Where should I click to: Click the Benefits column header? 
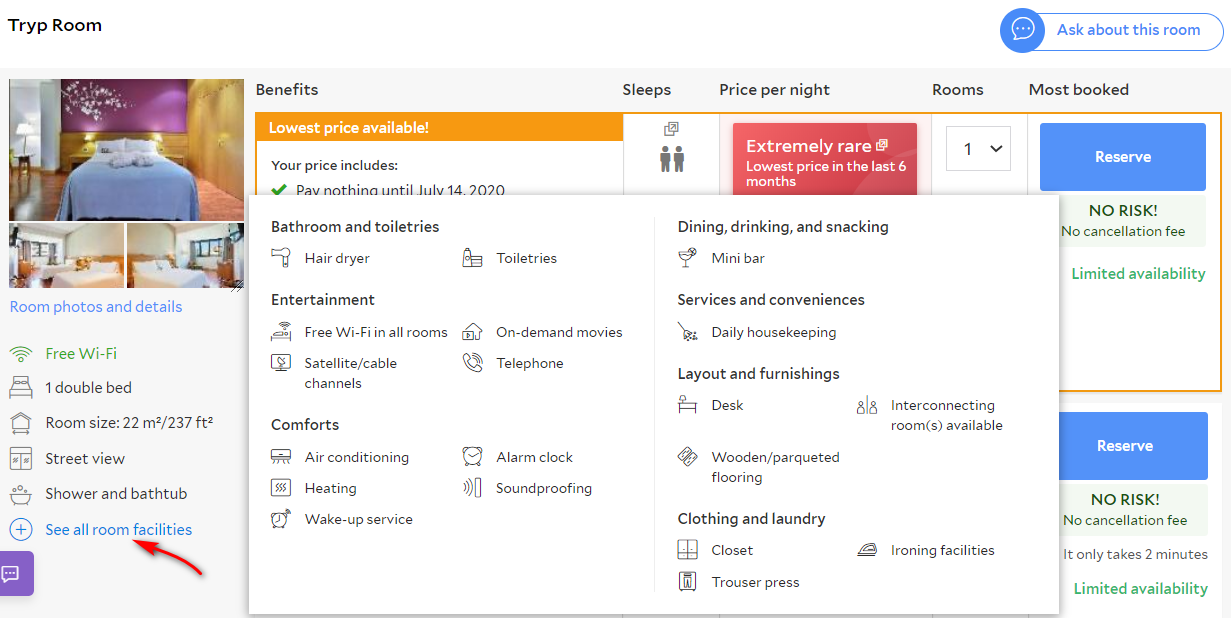coord(287,90)
